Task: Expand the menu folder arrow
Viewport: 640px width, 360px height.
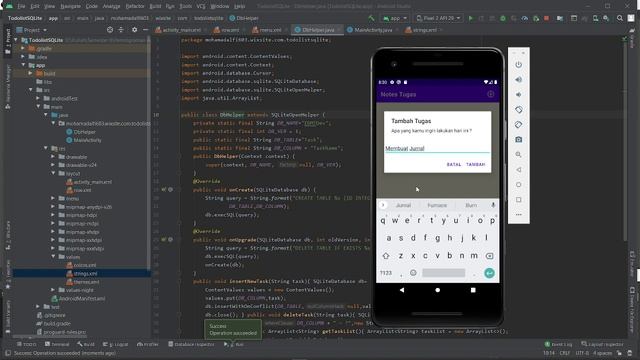Action: click(x=53, y=198)
